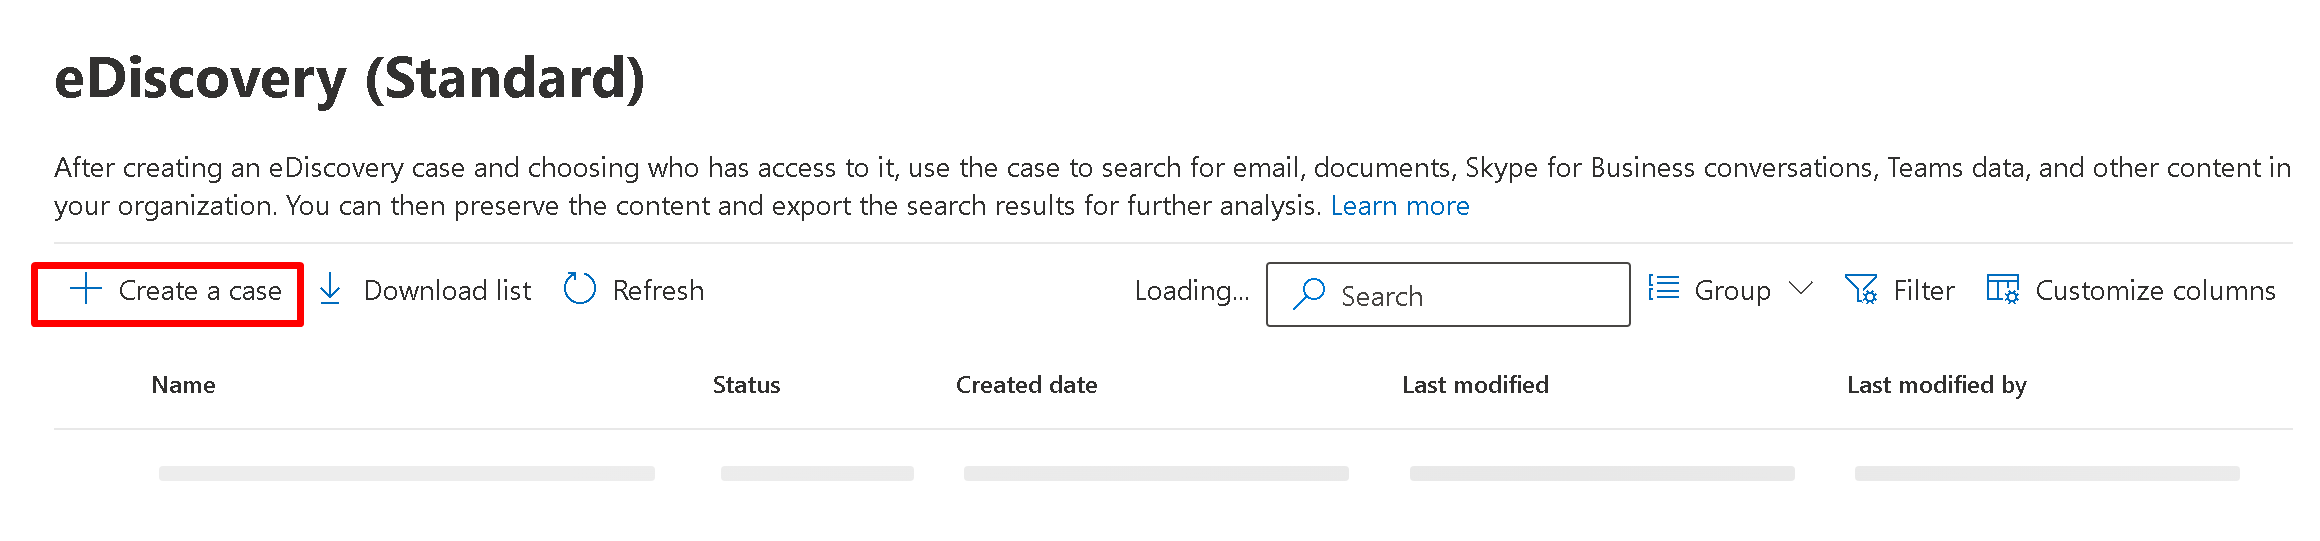Click the Refresh text label
This screenshot has width=2320, height=541.
tap(658, 291)
